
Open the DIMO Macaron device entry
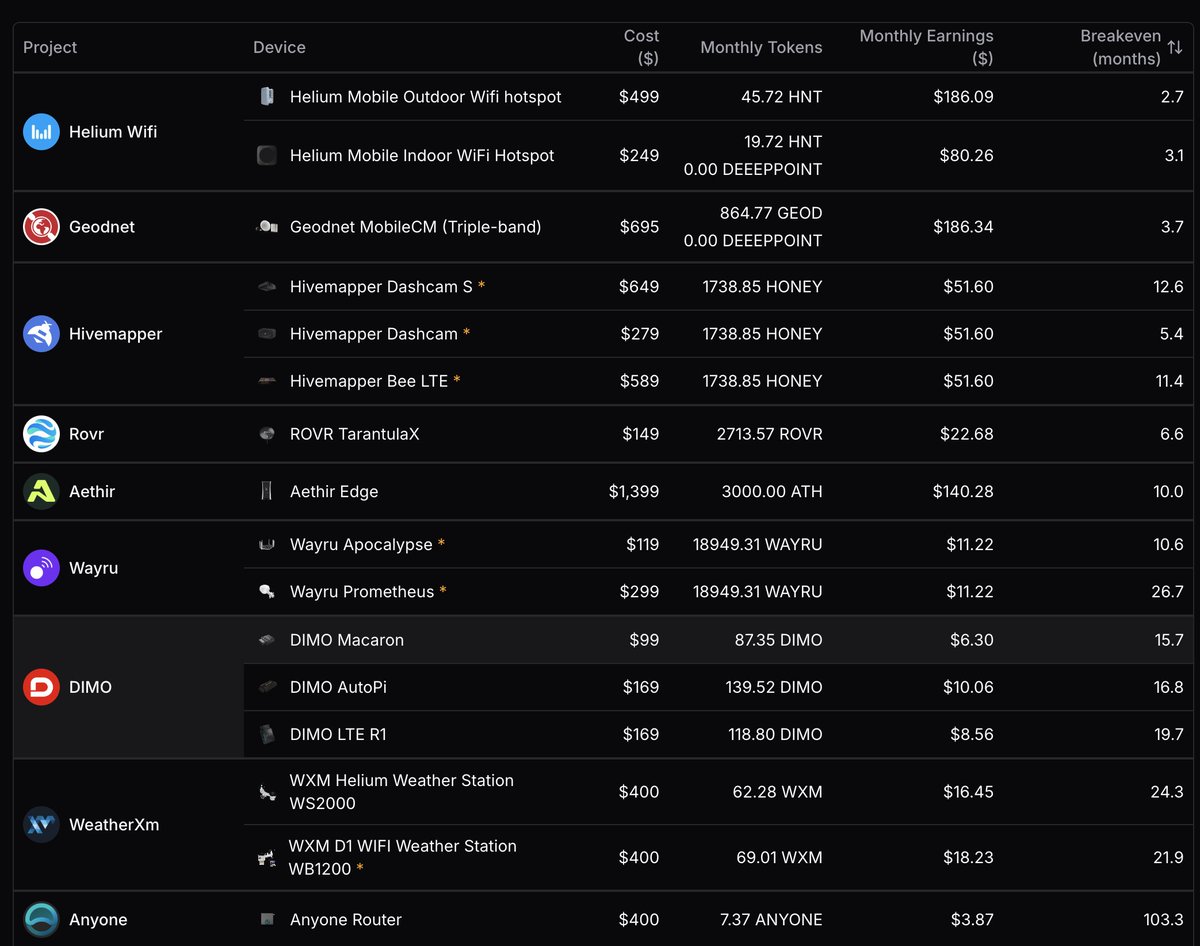[347, 640]
